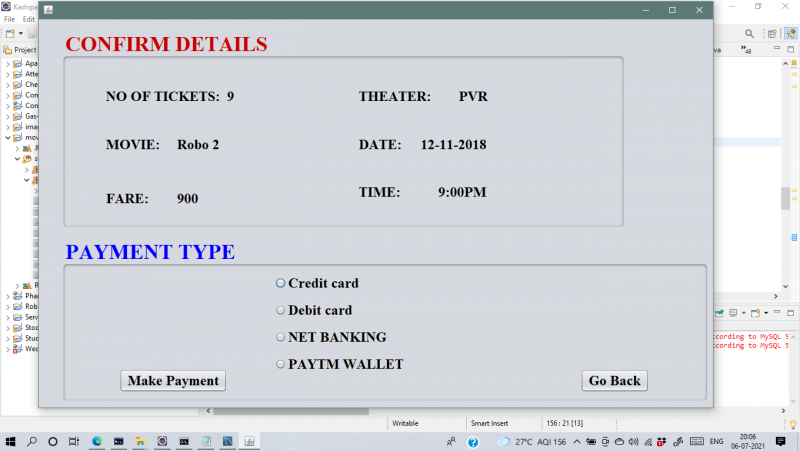Click the light bulb tip icon in the status bar

tap(793, 424)
